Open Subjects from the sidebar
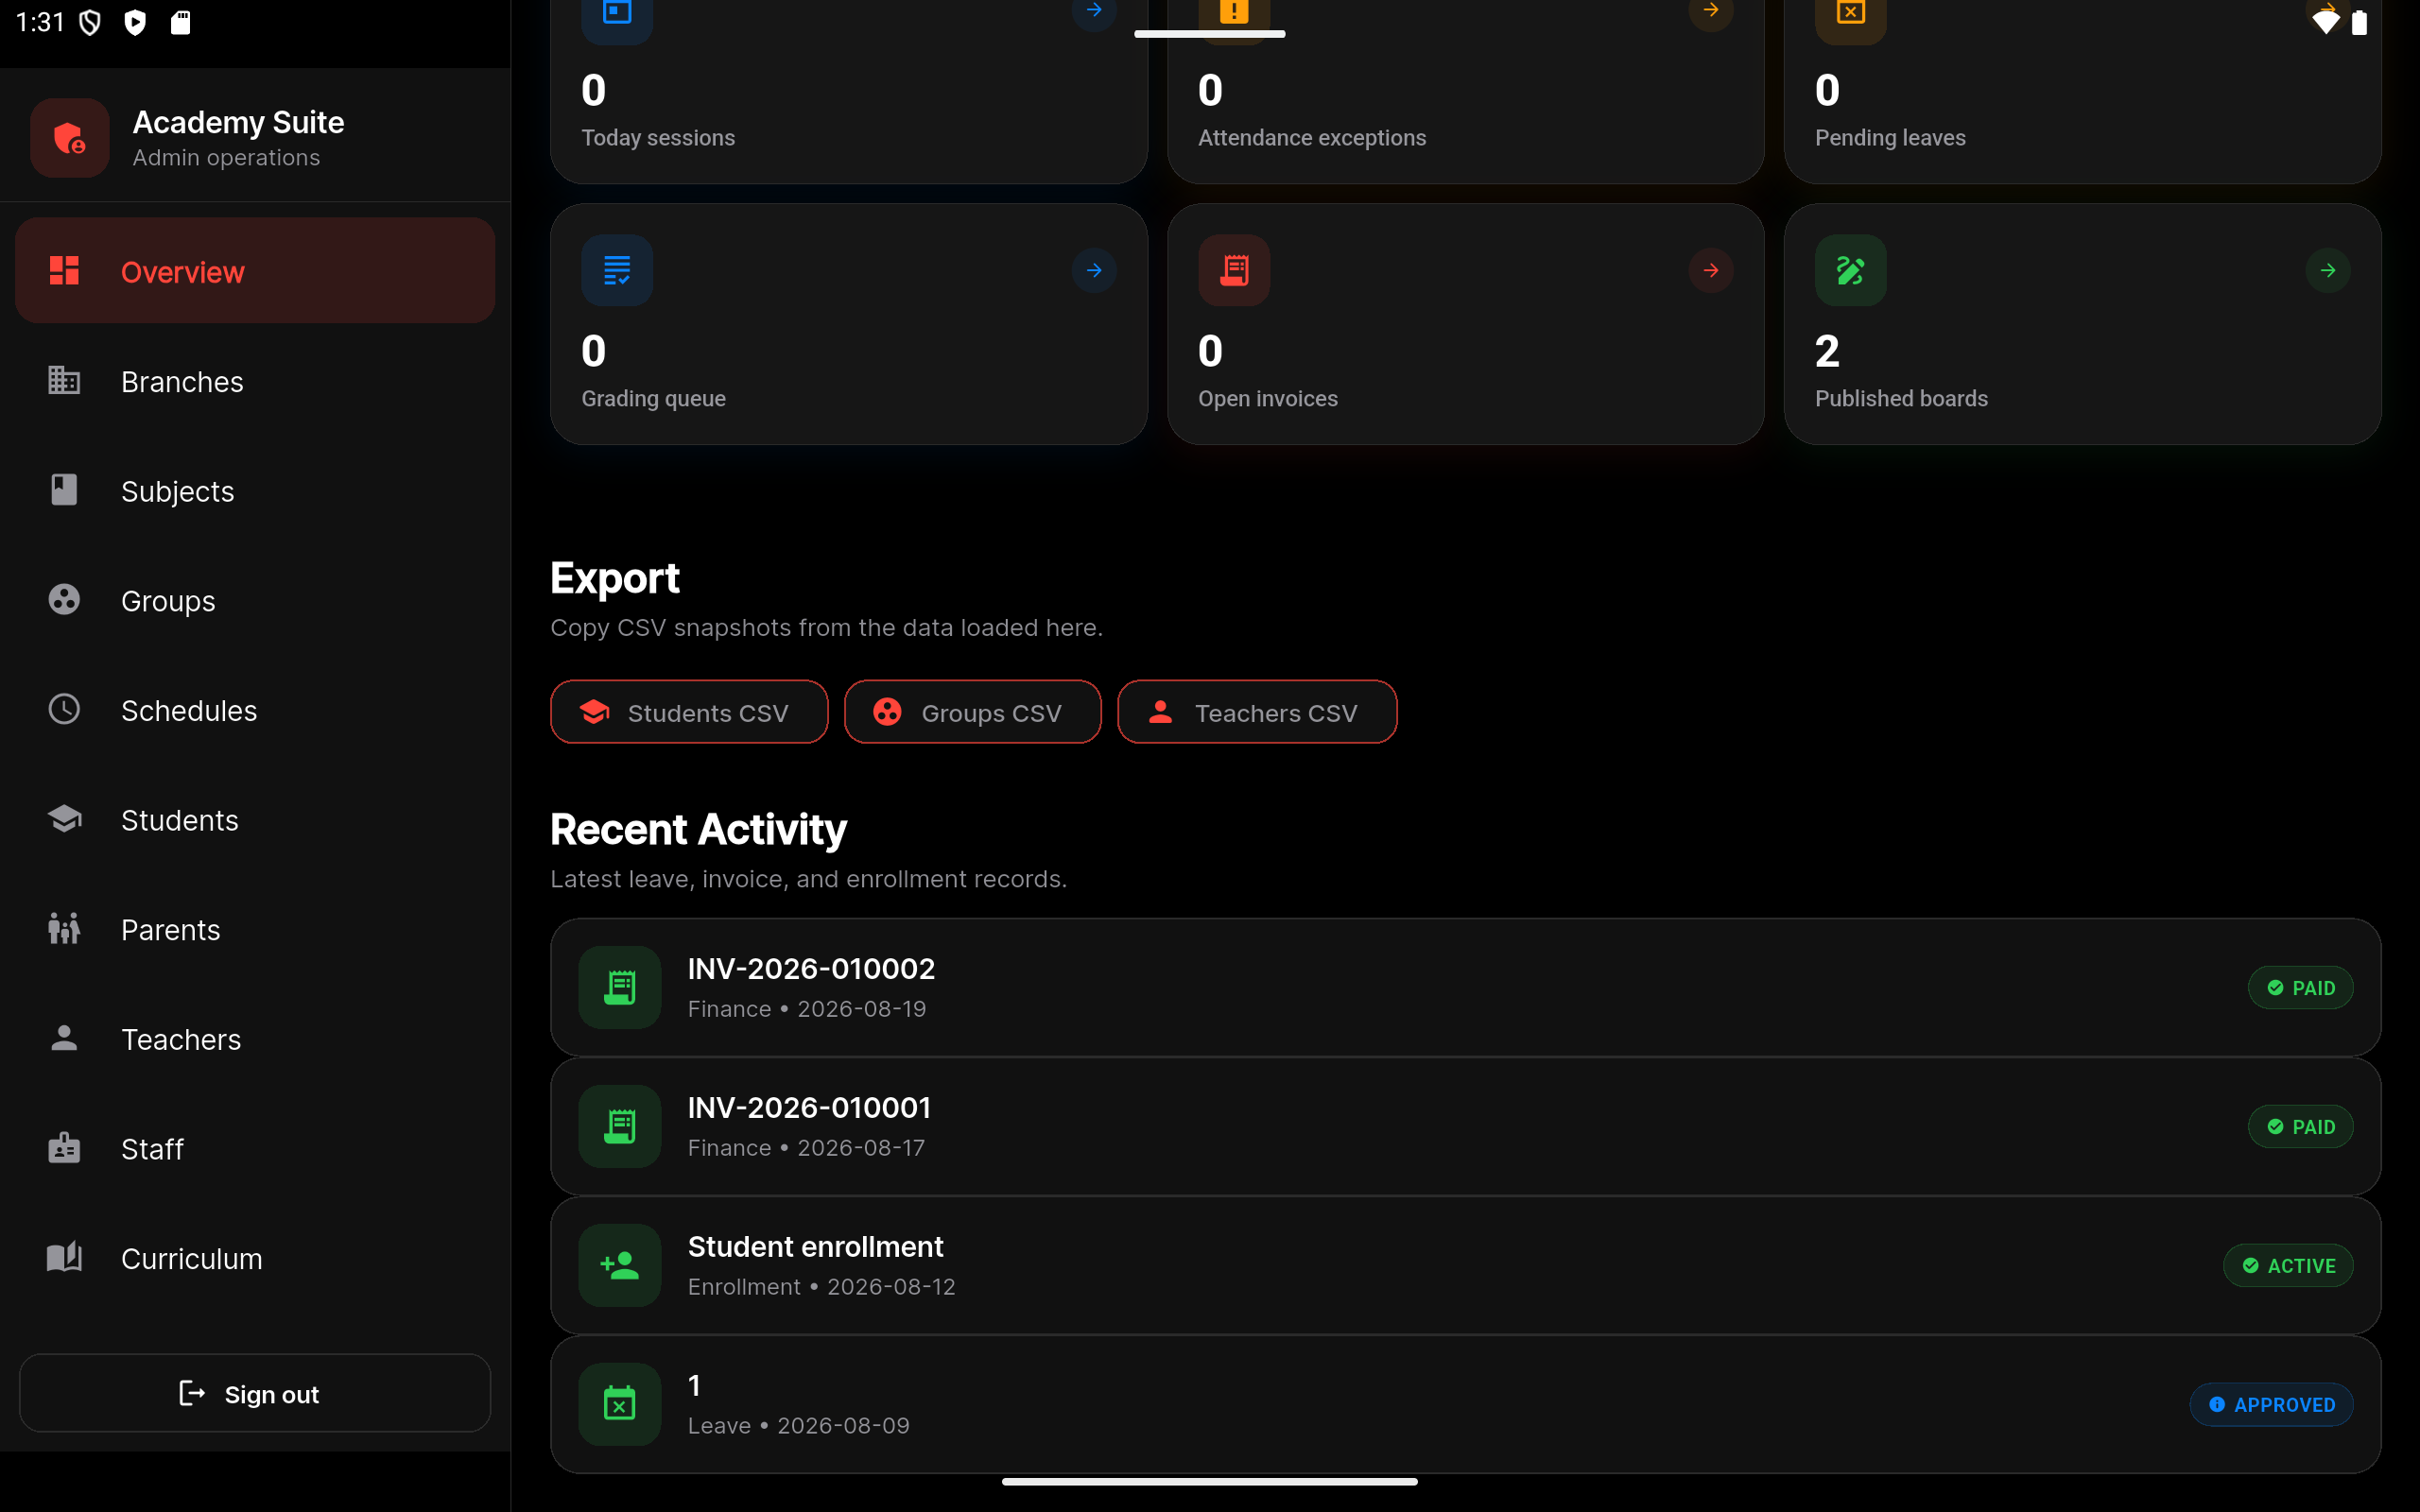This screenshot has width=2420, height=1512. (x=255, y=491)
